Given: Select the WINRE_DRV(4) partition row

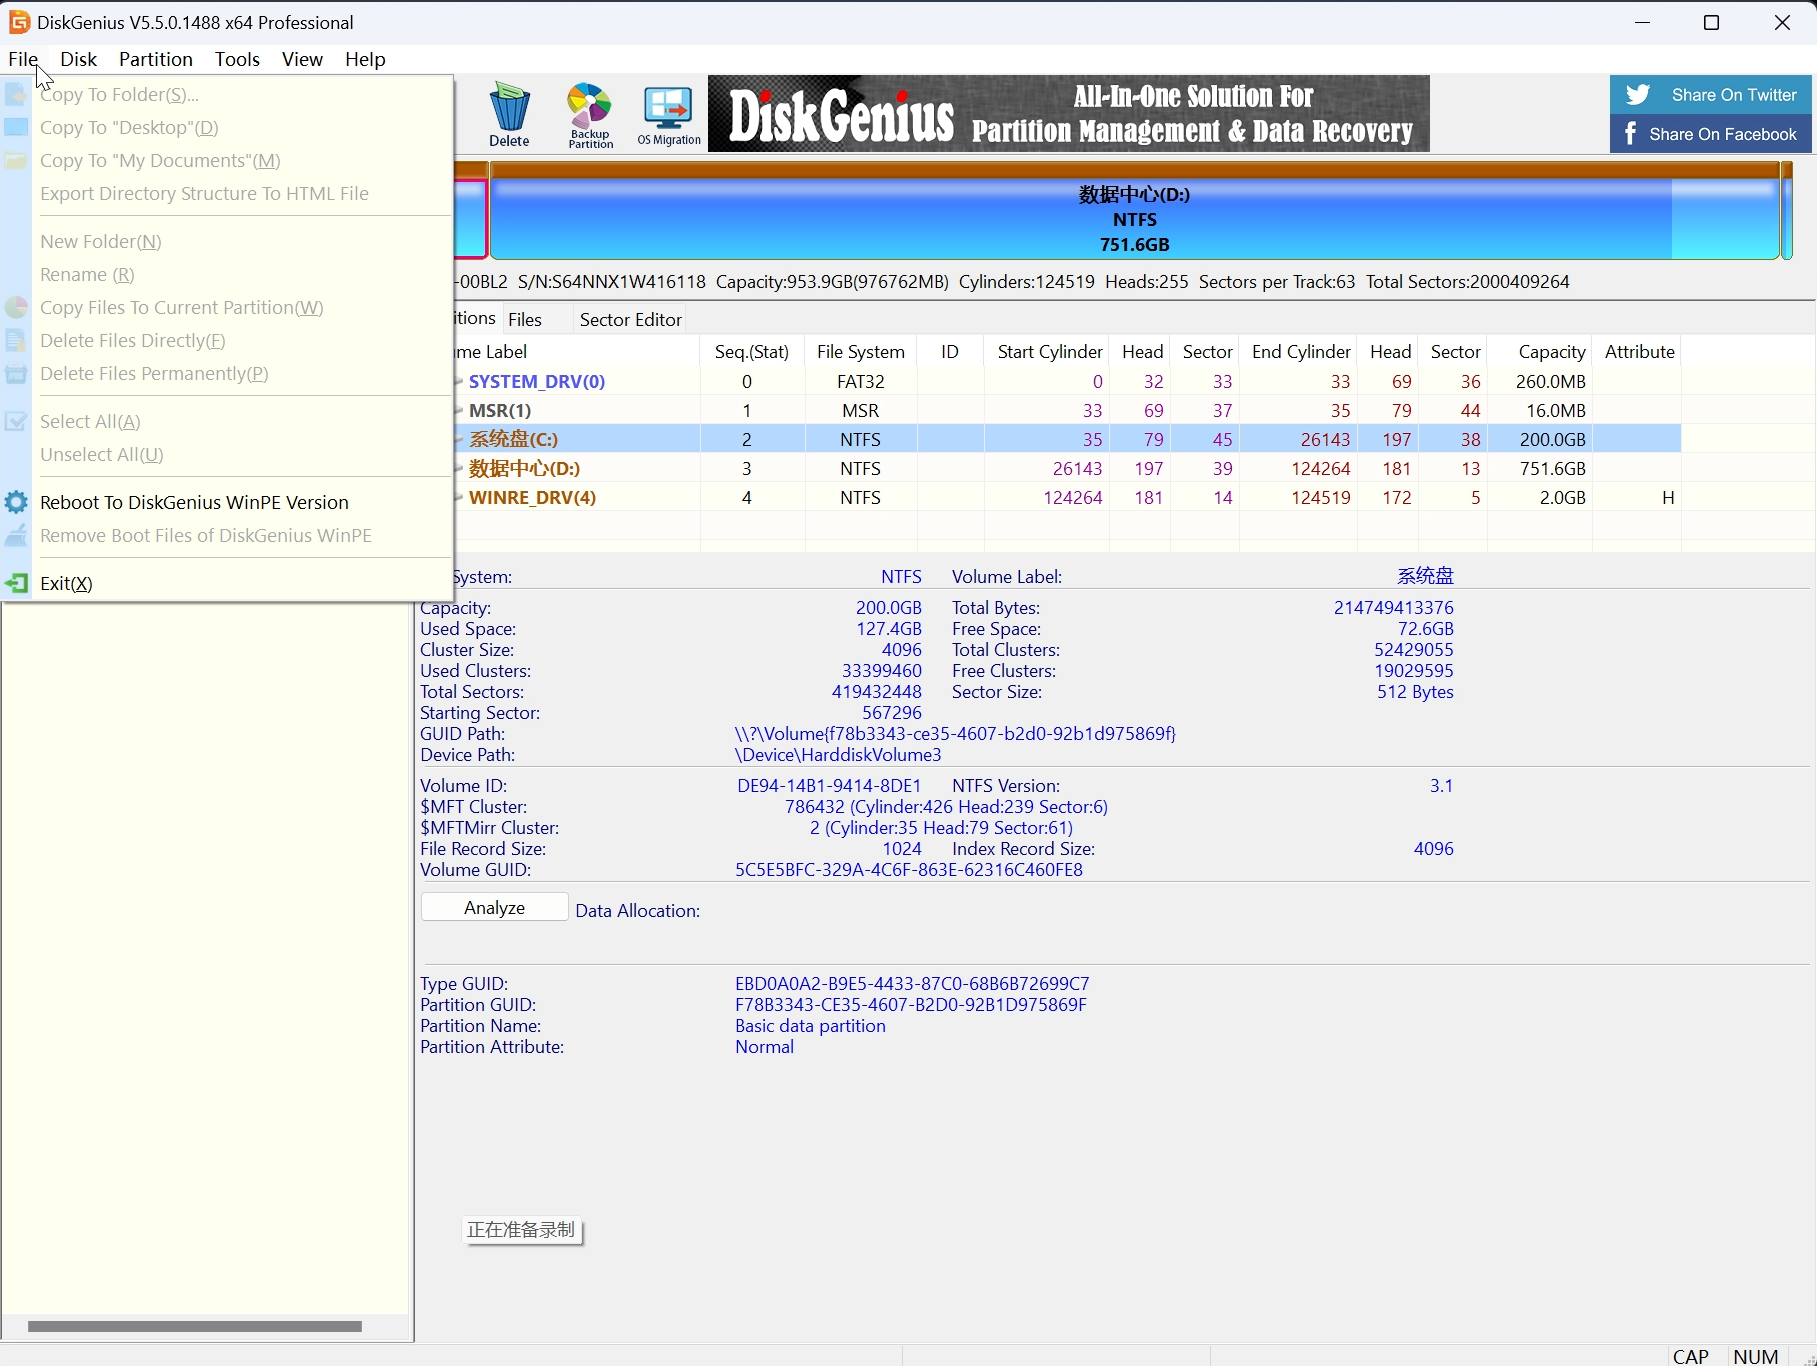Looking at the screenshot, I should [532, 497].
